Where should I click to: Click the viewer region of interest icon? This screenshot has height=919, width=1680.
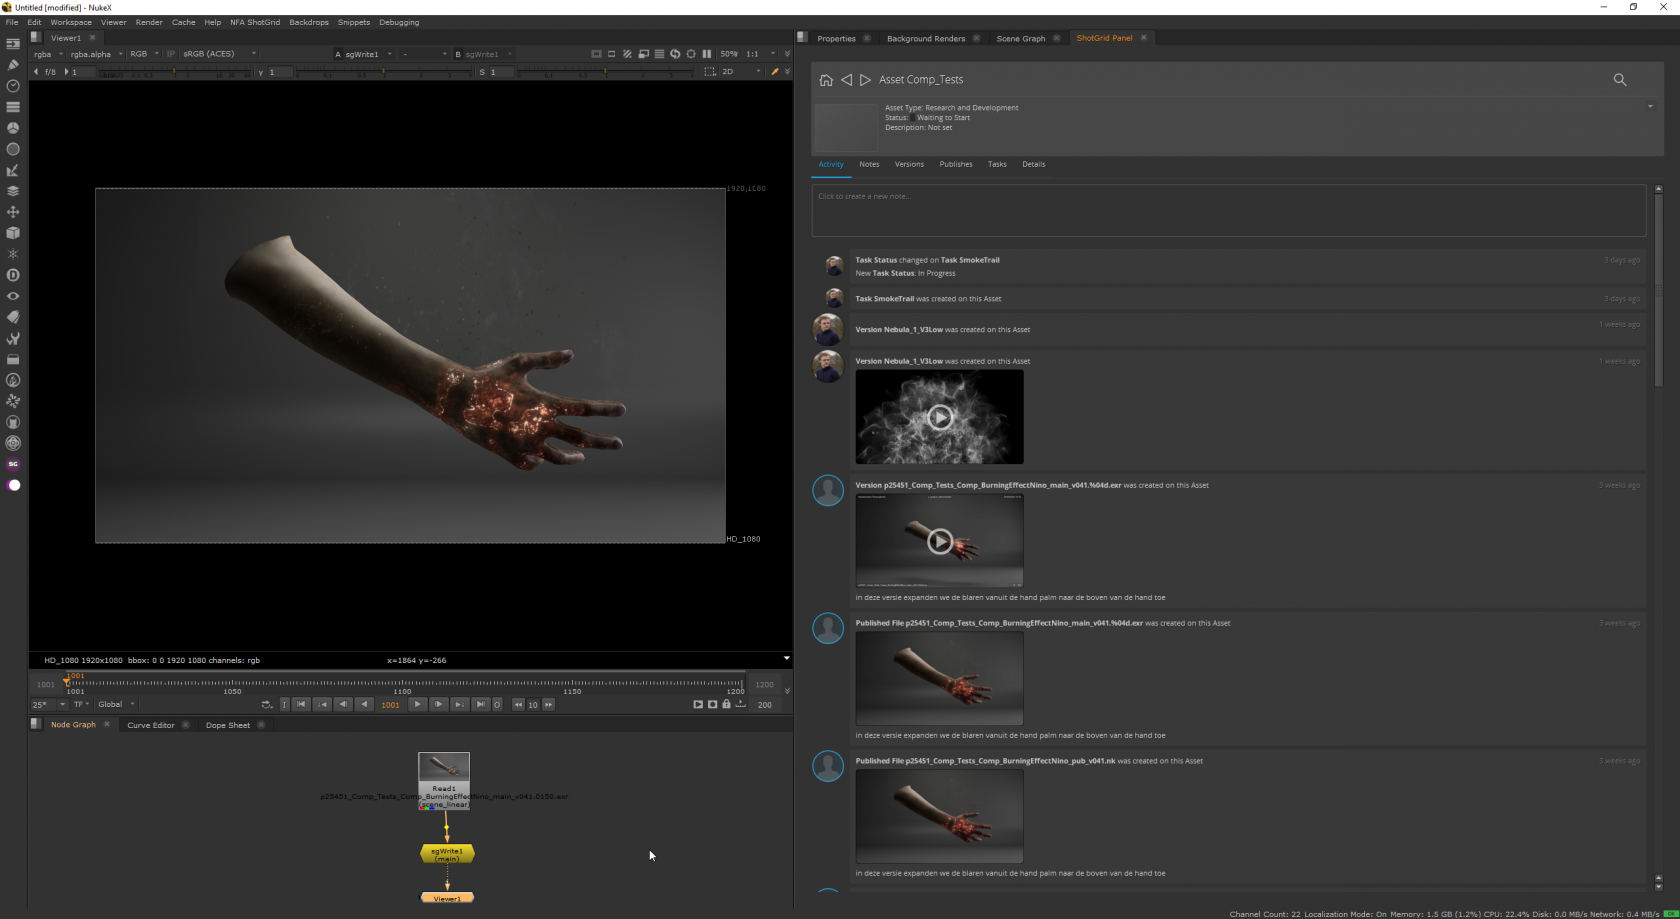click(710, 72)
